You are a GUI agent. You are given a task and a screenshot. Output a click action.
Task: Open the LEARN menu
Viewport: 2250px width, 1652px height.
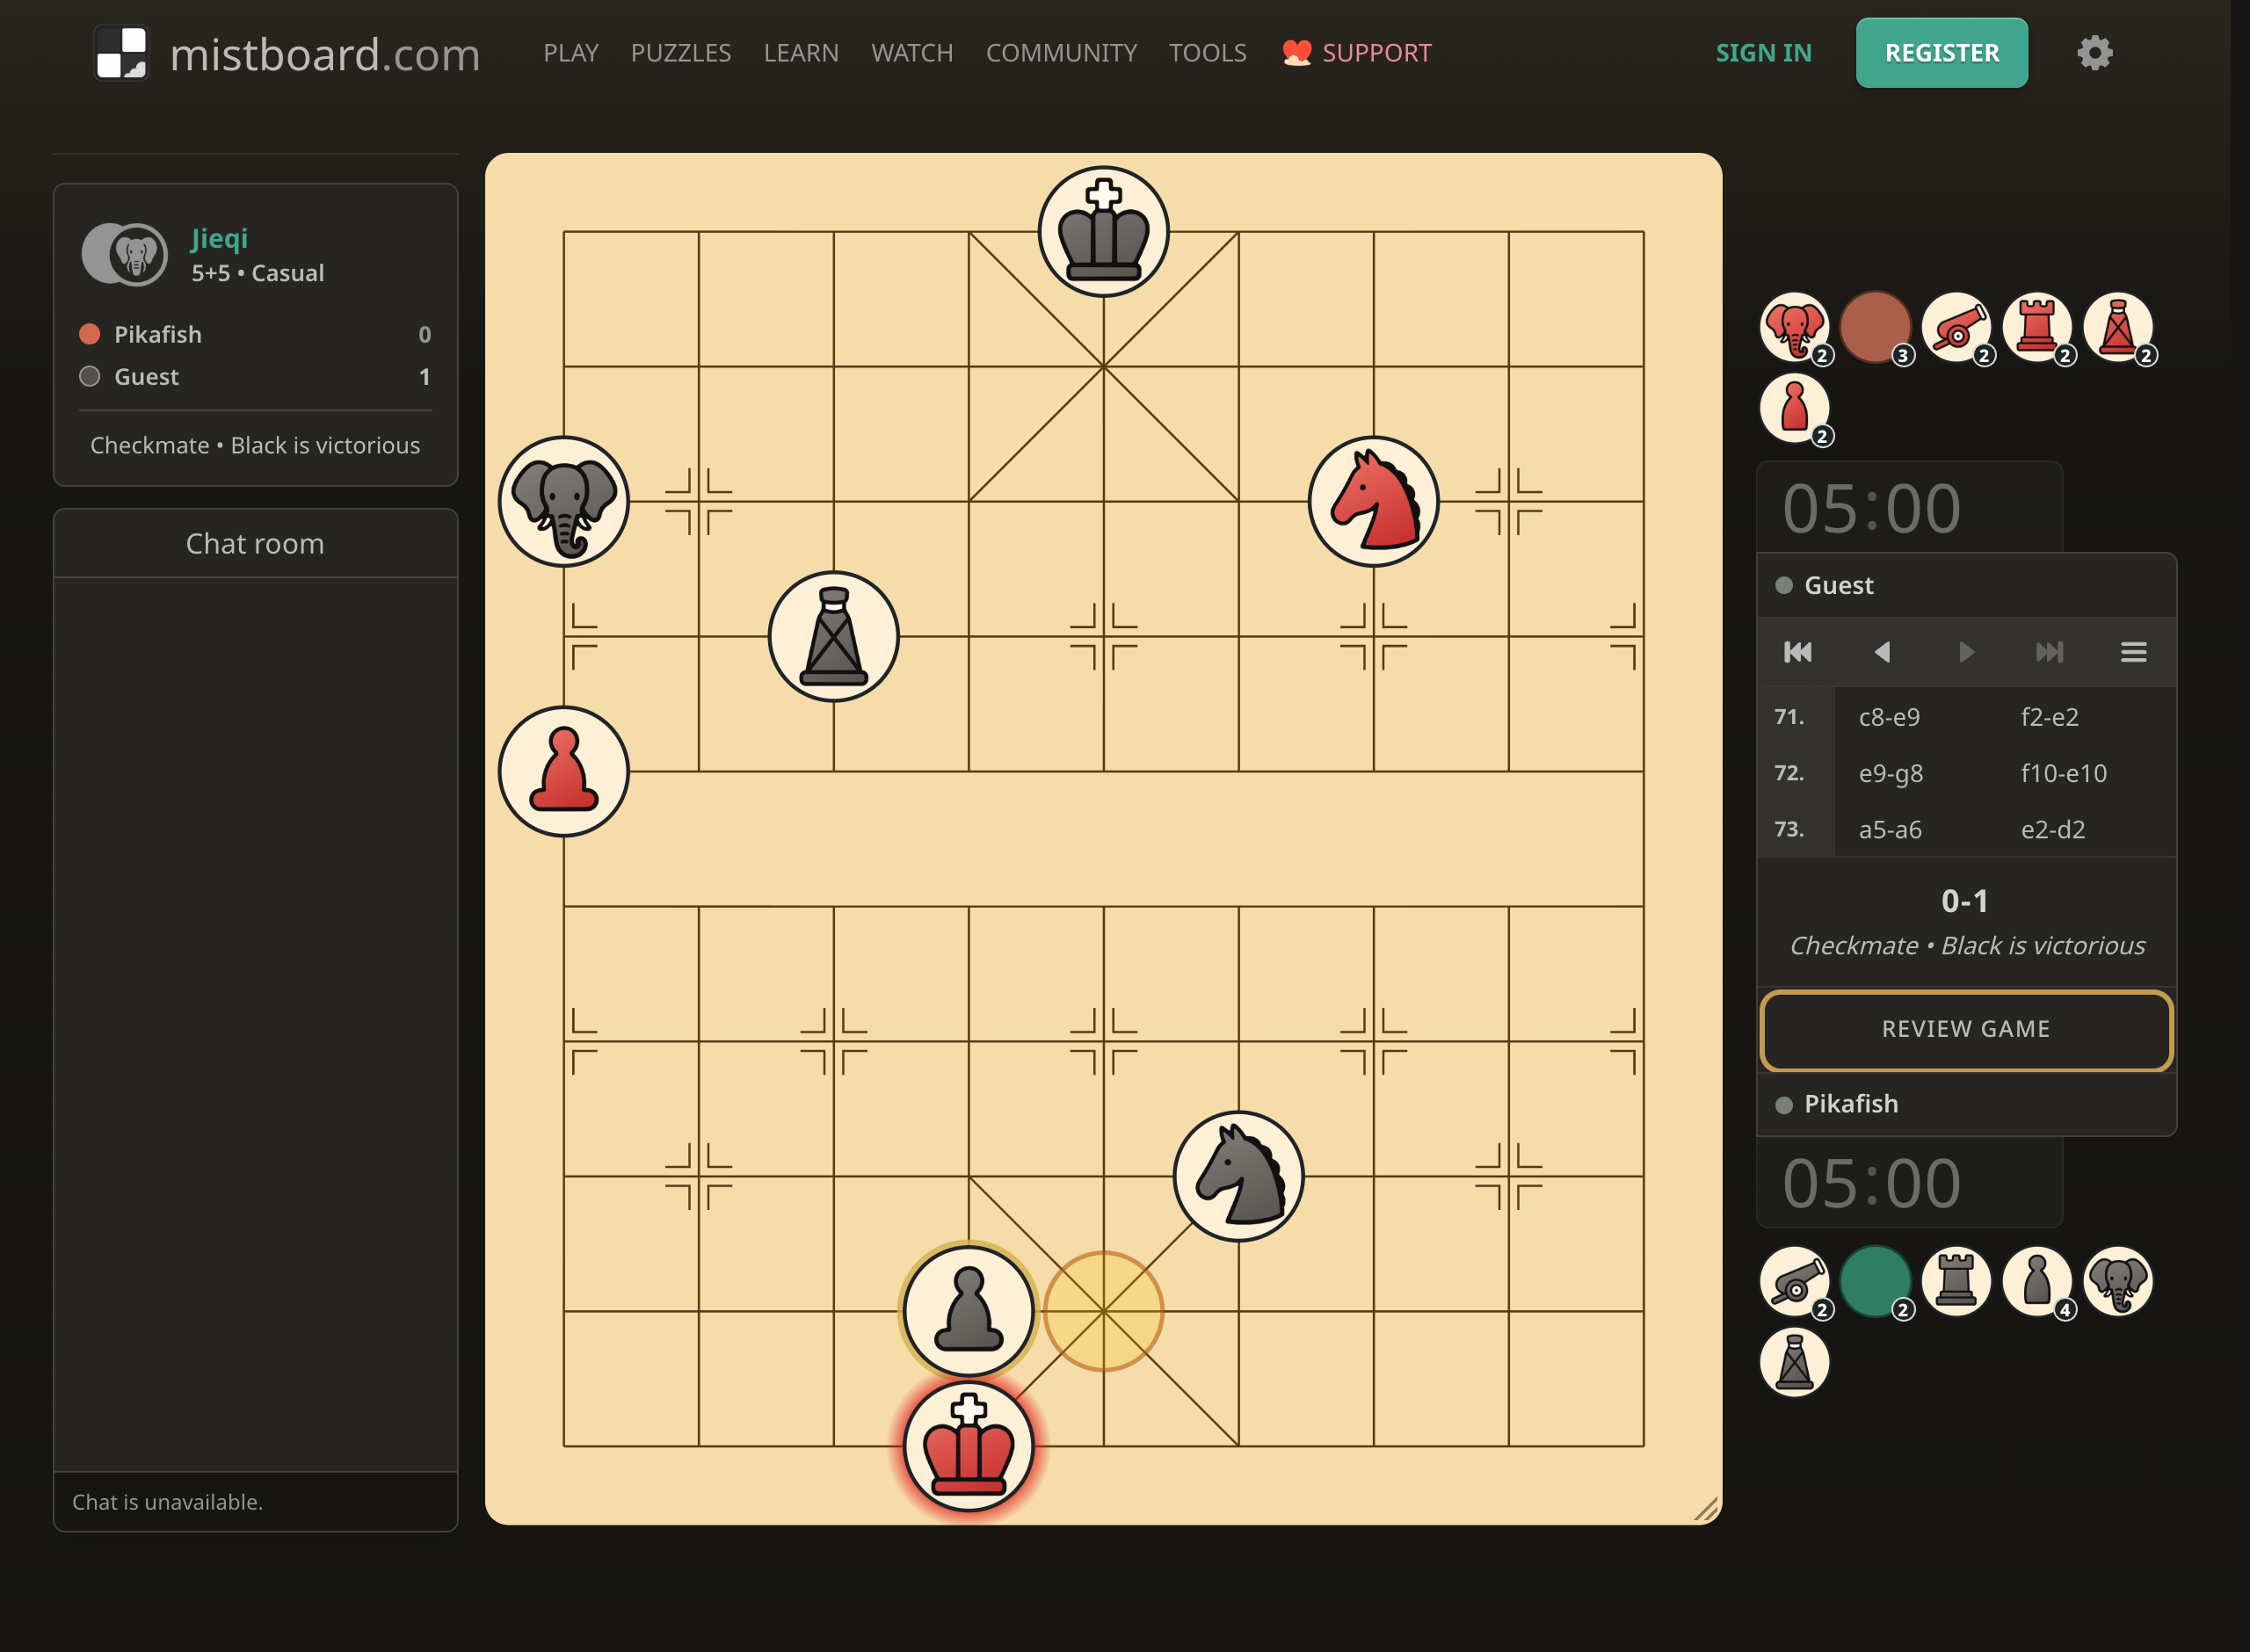[801, 53]
